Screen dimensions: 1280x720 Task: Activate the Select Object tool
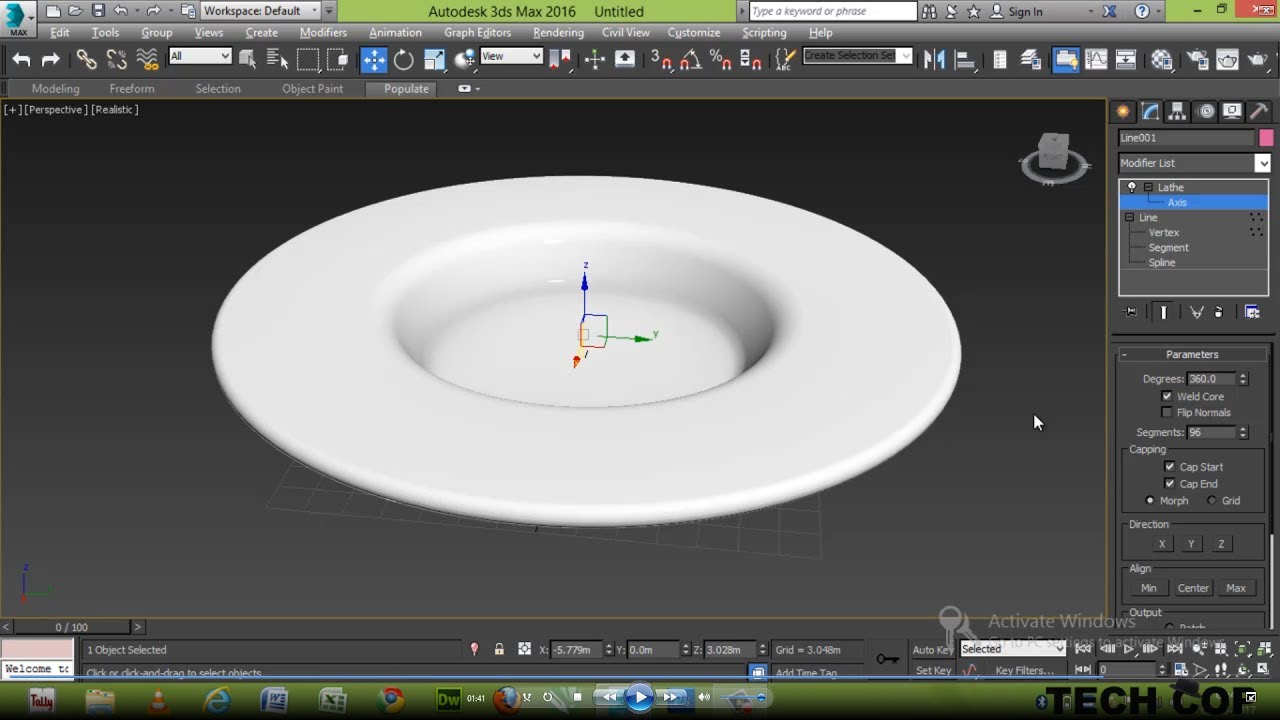(248, 60)
